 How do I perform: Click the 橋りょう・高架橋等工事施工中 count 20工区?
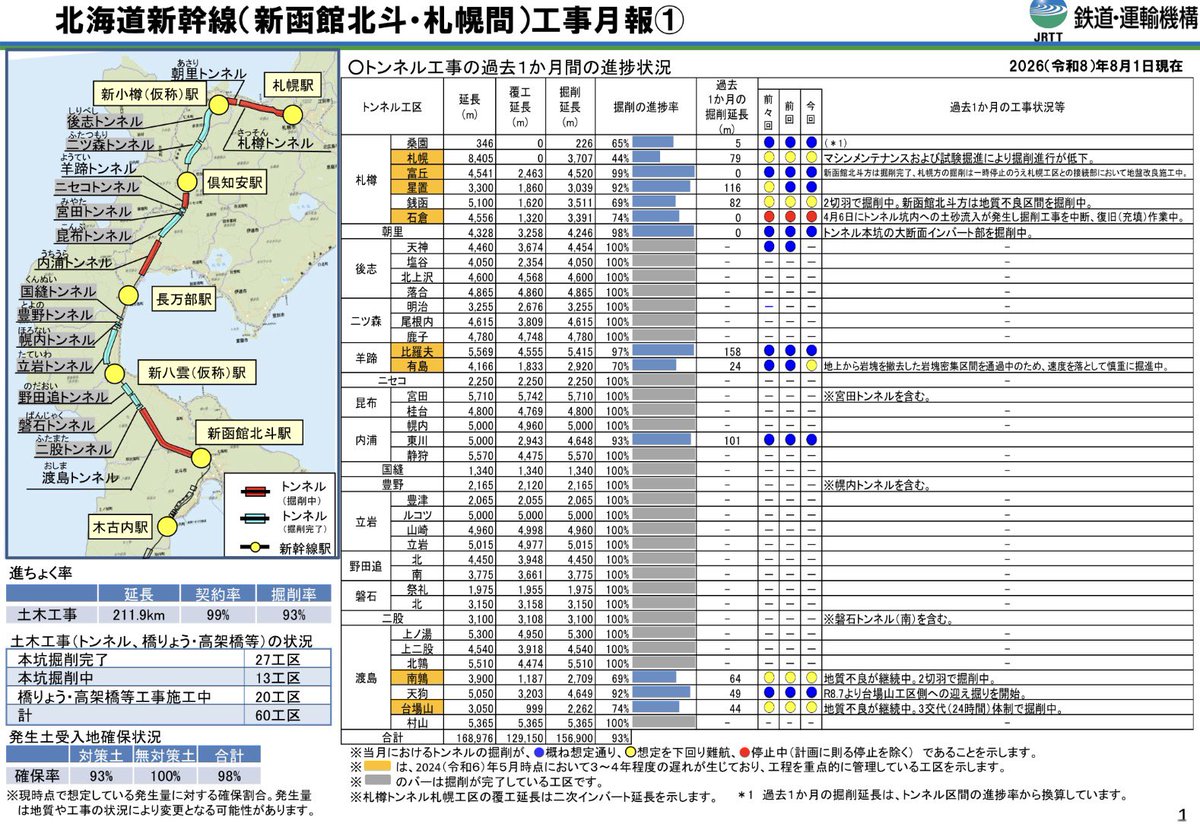(278, 697)
